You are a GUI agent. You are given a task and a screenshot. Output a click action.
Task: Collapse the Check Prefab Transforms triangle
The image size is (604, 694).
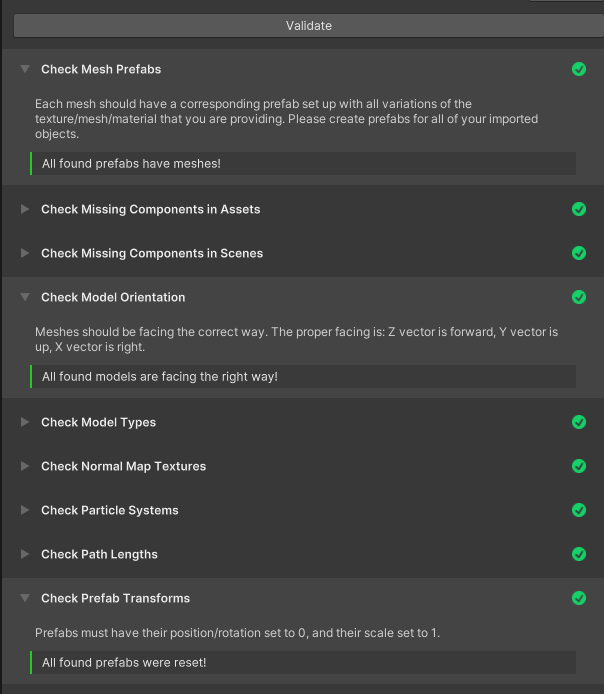25,598
